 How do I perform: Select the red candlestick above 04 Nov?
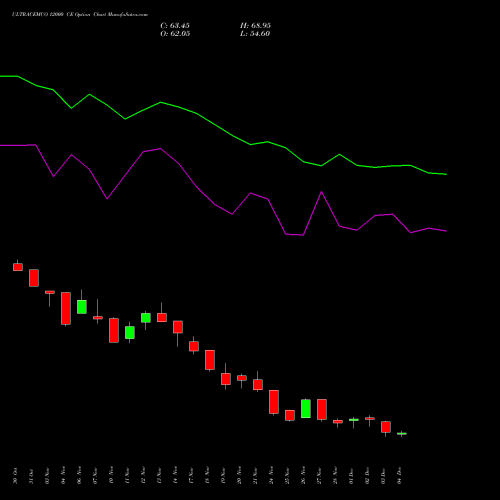(x=66, y=308)
